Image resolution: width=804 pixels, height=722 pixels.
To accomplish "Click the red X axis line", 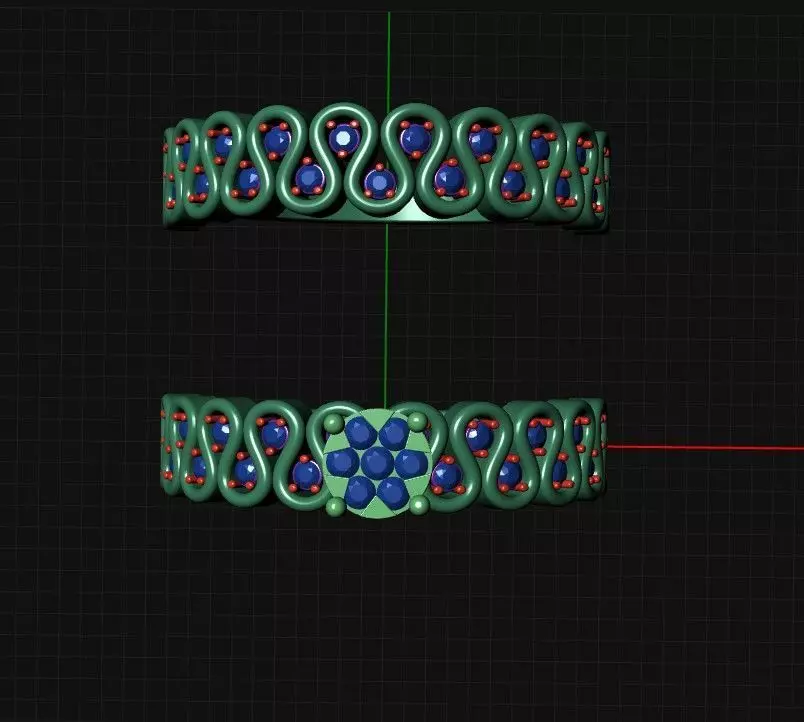I will click(x=705, y=448).
